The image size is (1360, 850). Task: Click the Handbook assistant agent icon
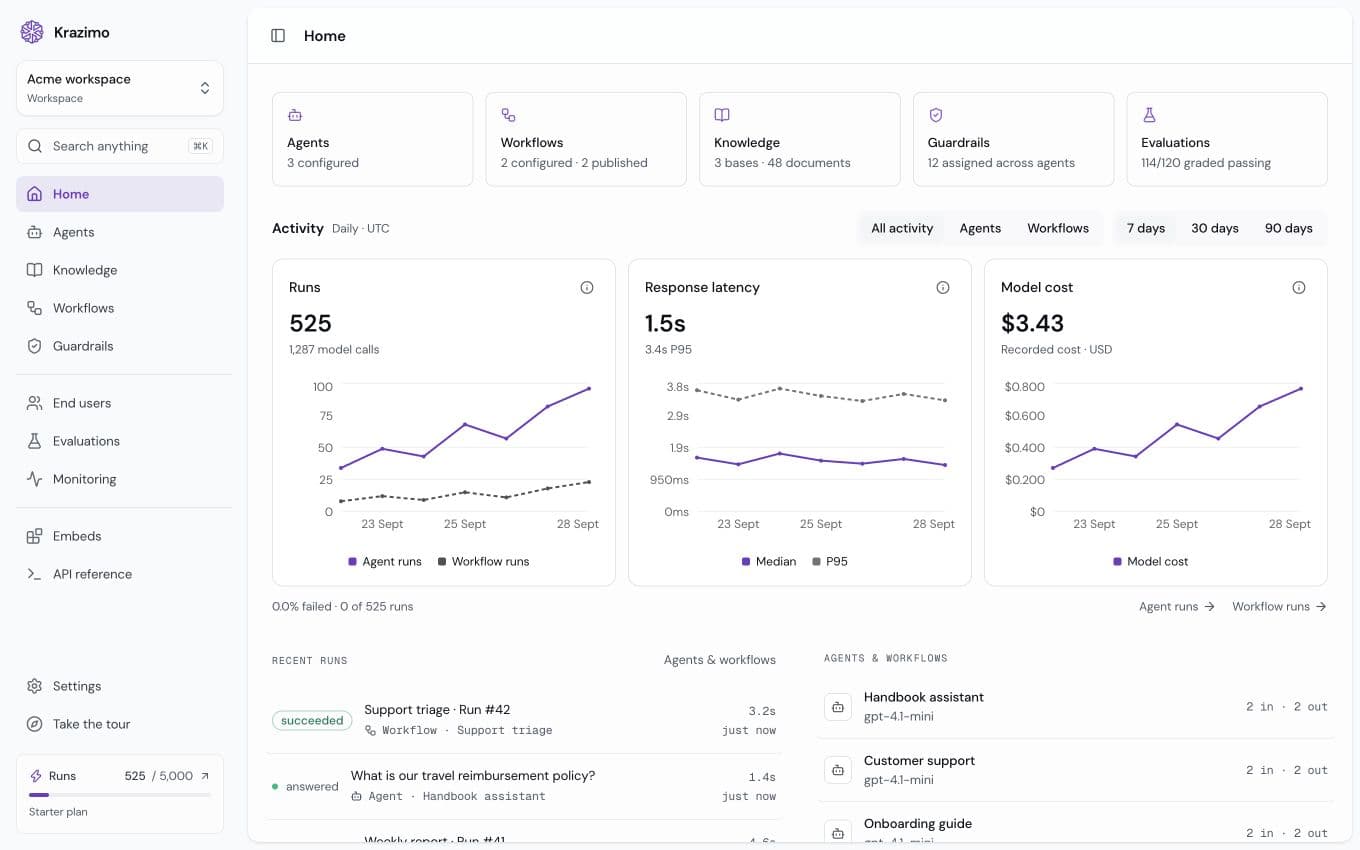837,706
